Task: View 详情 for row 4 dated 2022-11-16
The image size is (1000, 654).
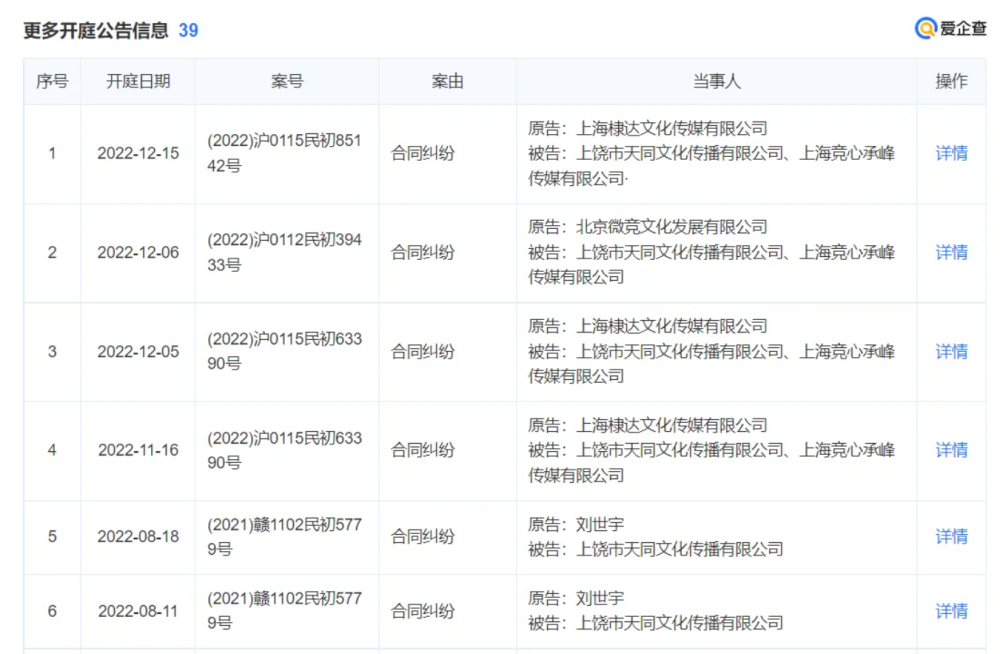Action: click(x=951, y=450)
